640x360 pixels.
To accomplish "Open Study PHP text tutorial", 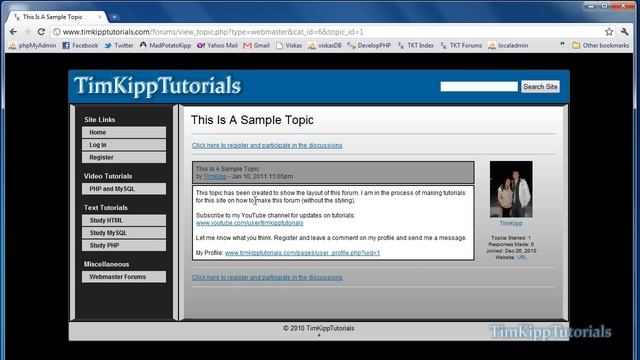I will pyautogui.click(x=124, y=245).
